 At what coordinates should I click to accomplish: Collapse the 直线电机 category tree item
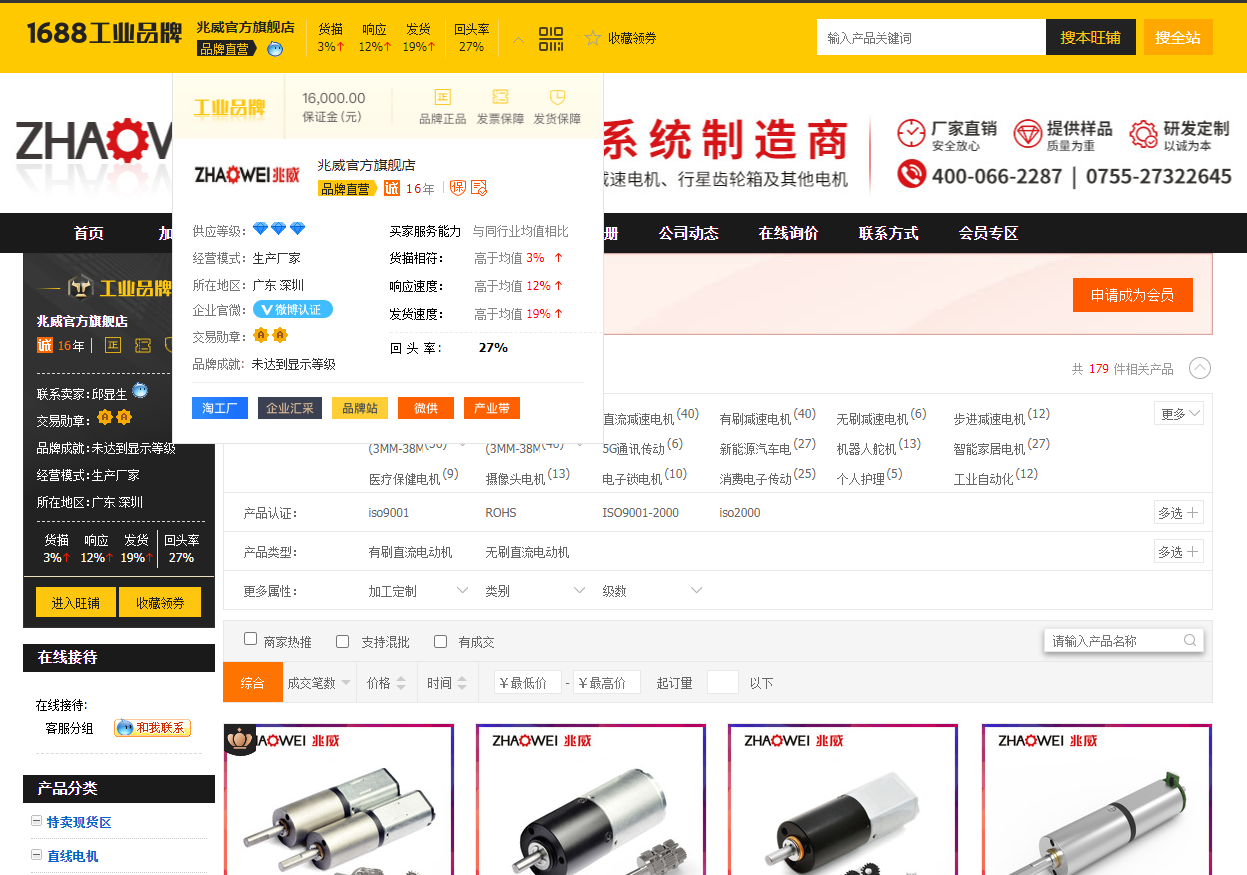pyautogui.click(x=36, y=856)
